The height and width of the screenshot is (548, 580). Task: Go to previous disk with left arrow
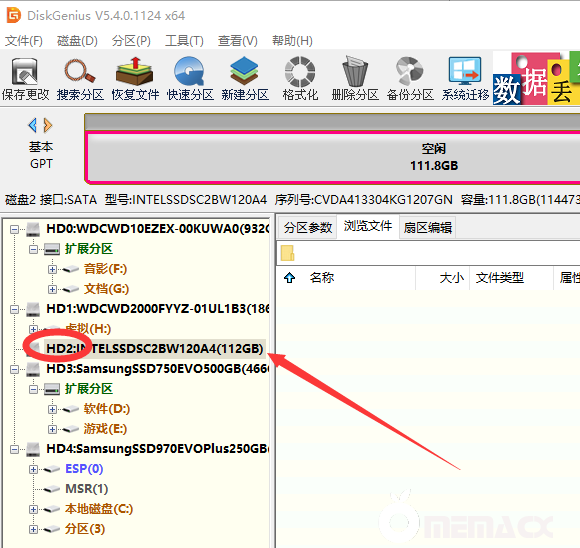pyautogui.click(x=33, y=125)
